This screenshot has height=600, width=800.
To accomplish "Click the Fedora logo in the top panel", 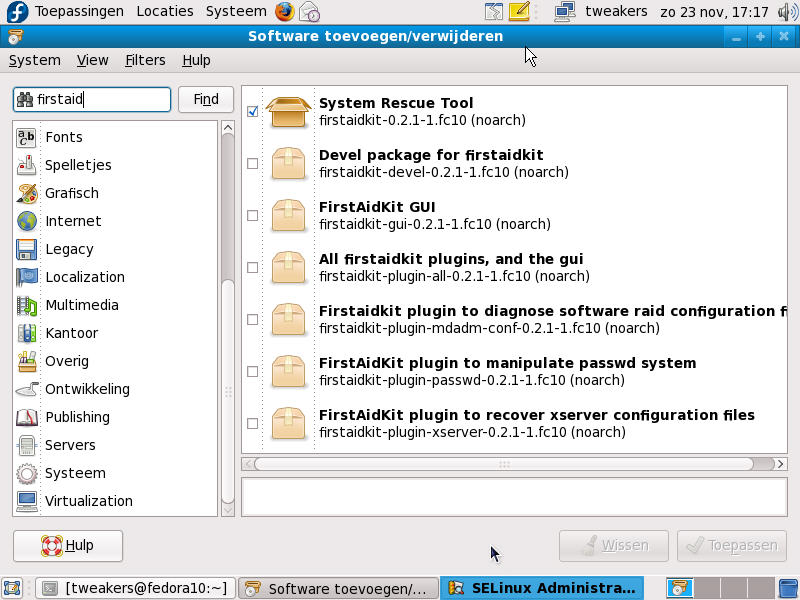I will (17, 12).
